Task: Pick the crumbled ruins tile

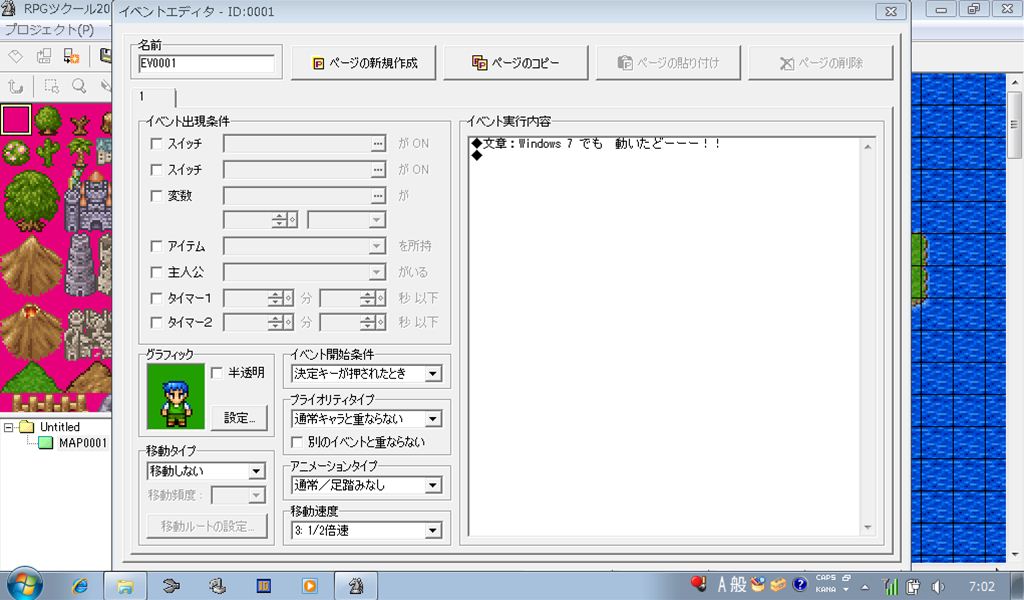Action: pos(88,334)
